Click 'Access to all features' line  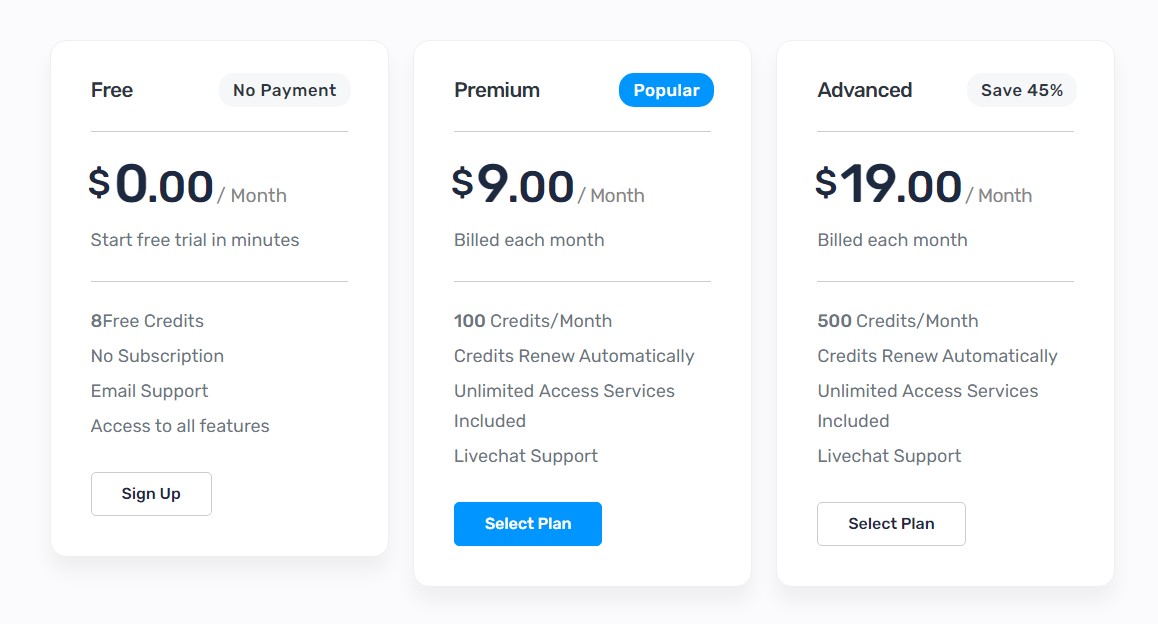(180, 426)
